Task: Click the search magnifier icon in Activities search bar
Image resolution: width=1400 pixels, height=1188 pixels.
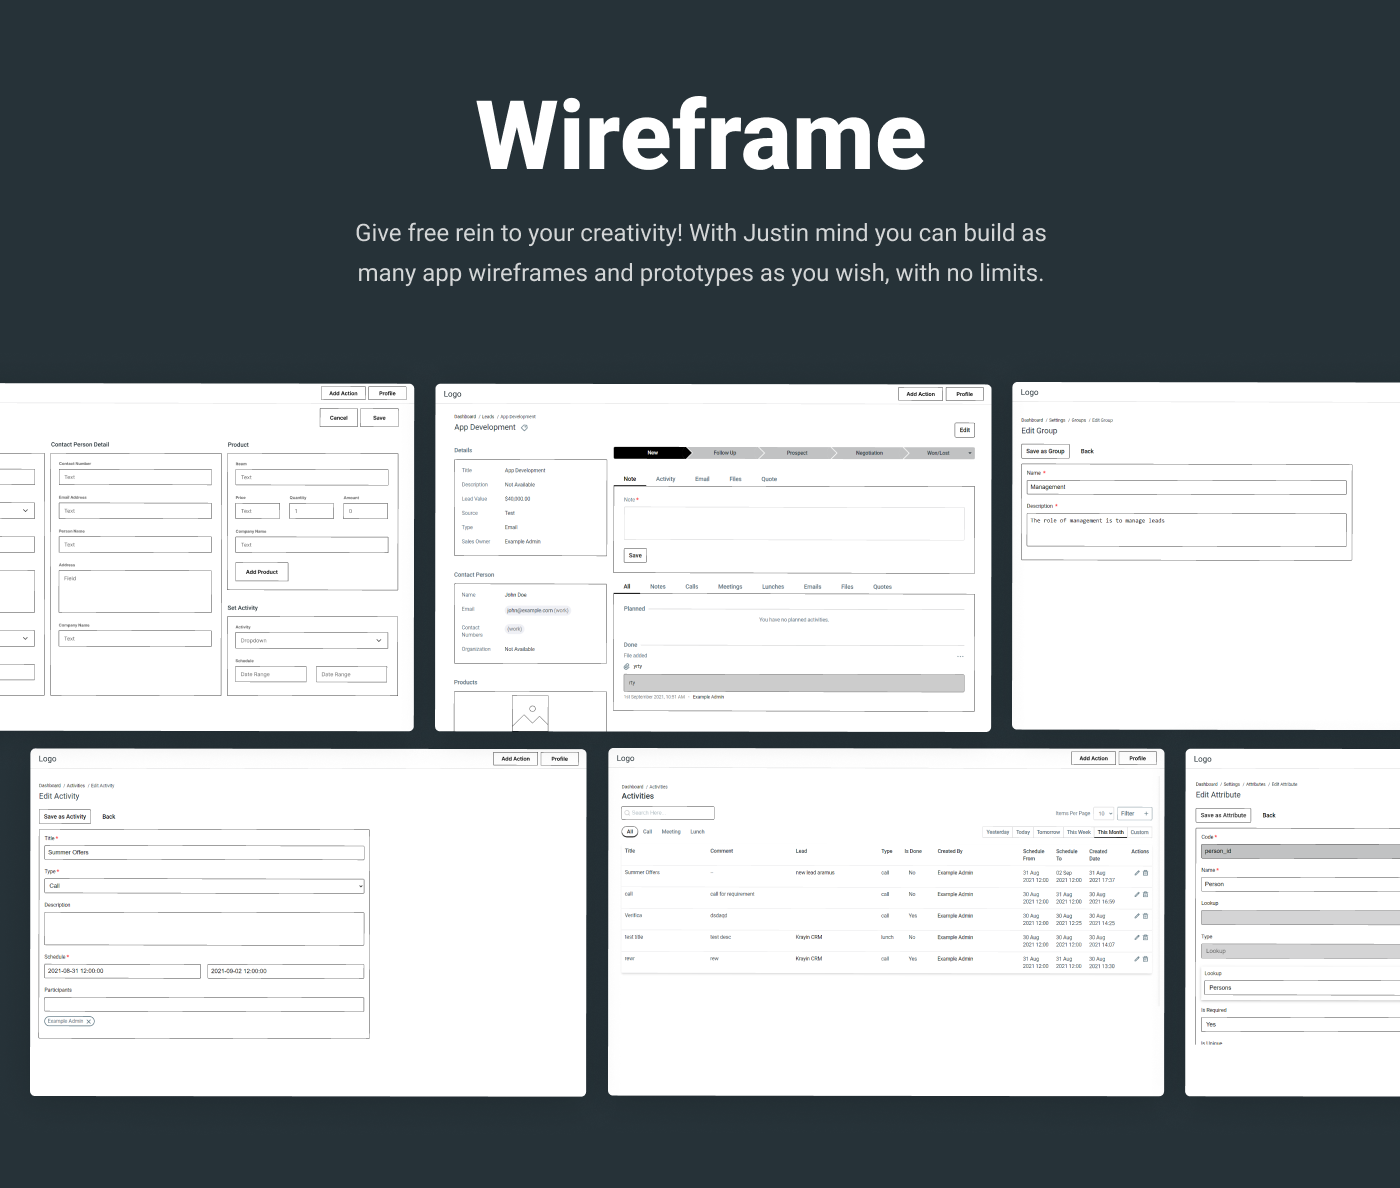Action: [627, 813]
